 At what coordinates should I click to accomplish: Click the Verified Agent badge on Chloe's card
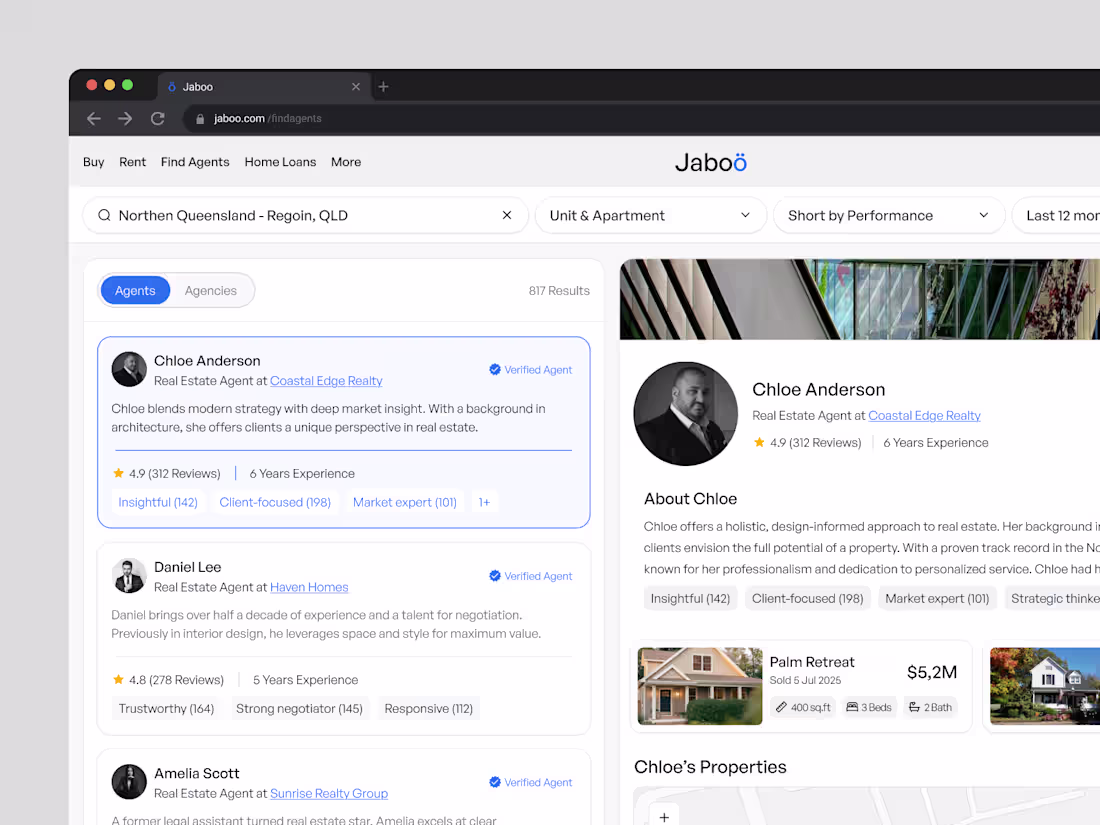point(531,369)
